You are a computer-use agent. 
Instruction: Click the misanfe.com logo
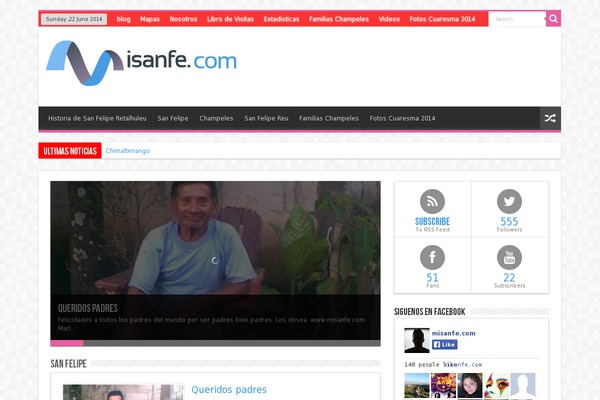141,63
